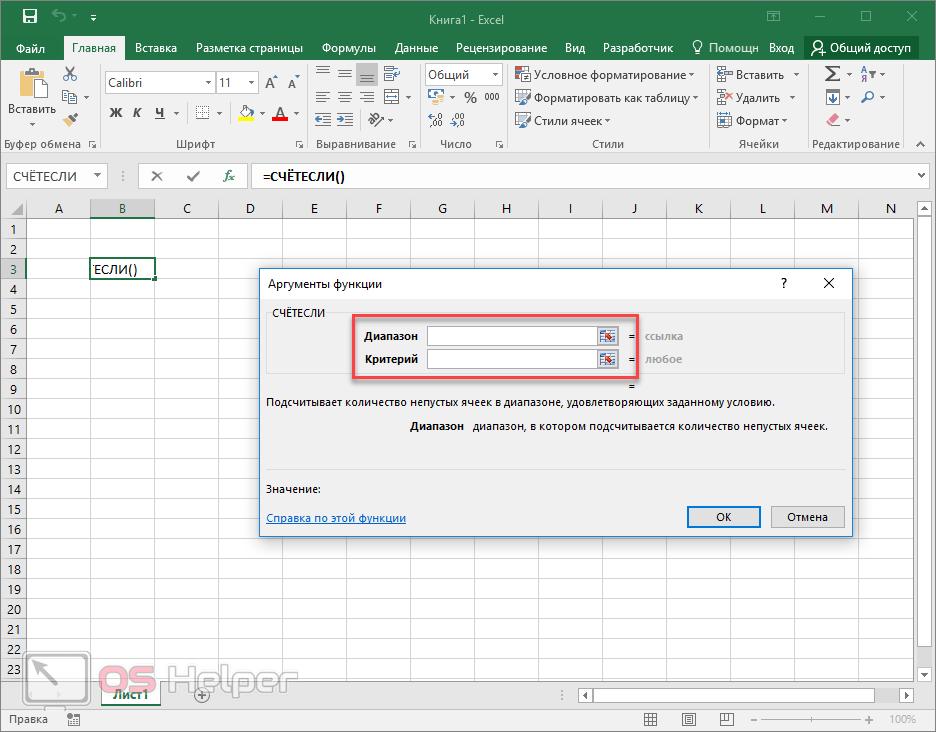Cancel formula entry with X icon
Viewport: 936px width, 732px height.
coord(157,176)
